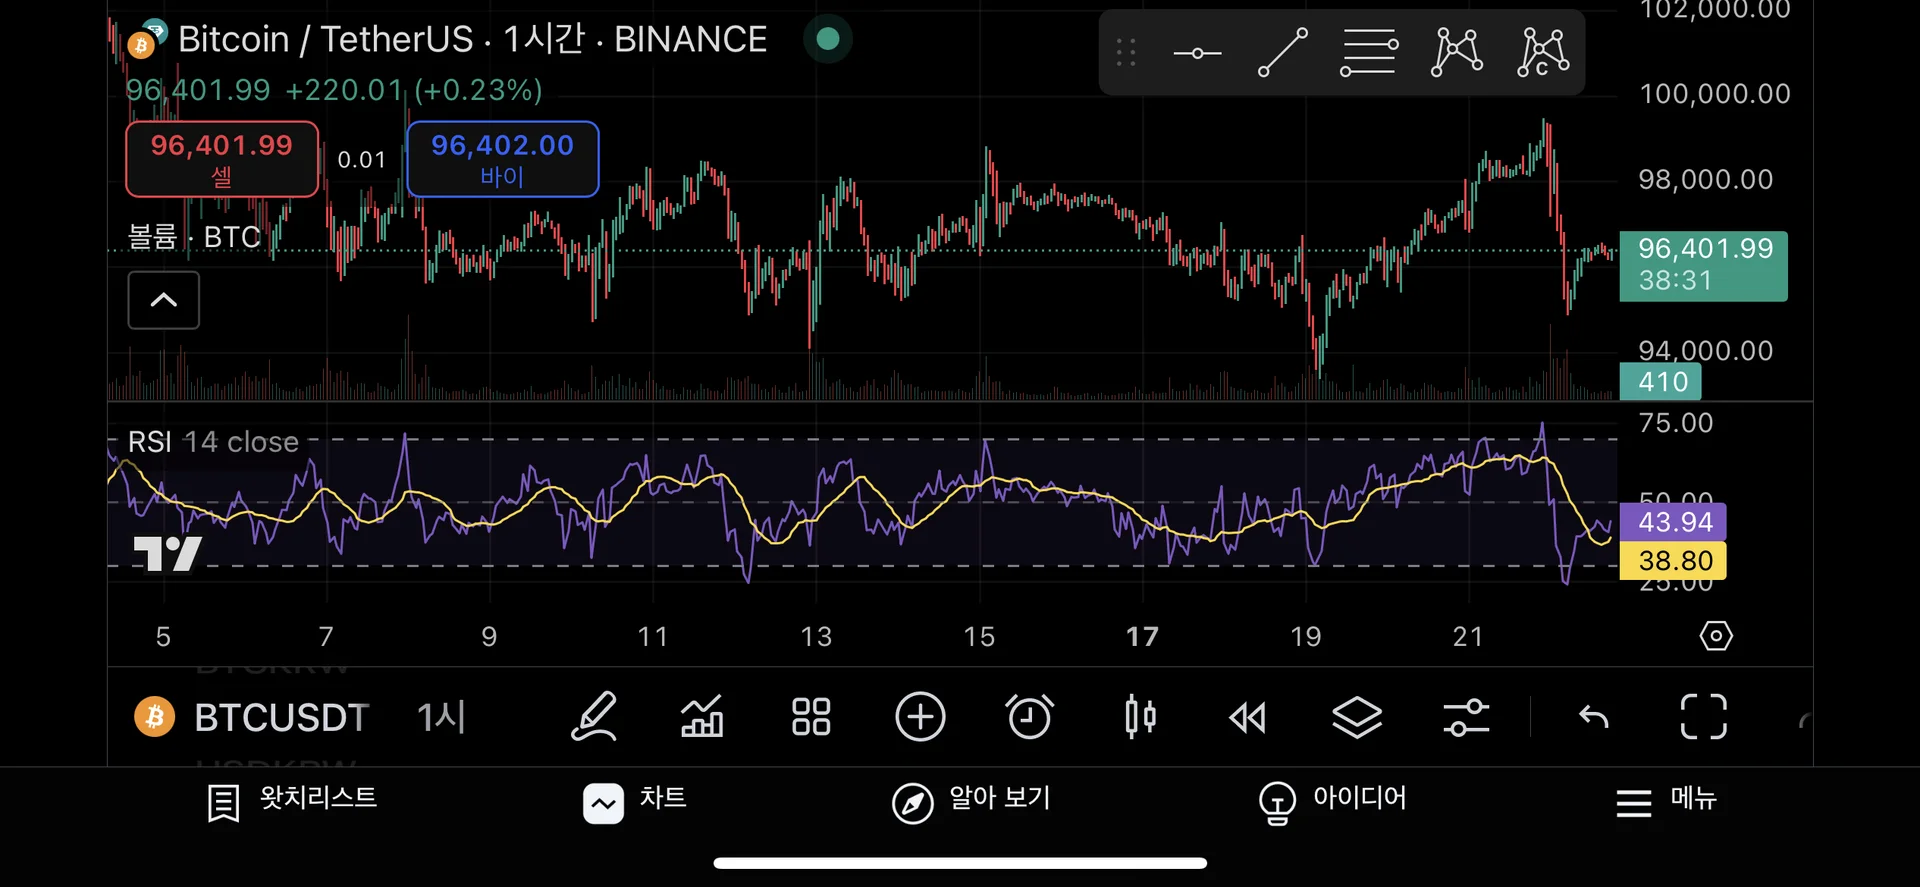Change the candlestick chart type
The width and height of the screenshot is (1920, 887).
pos(1140,717)
